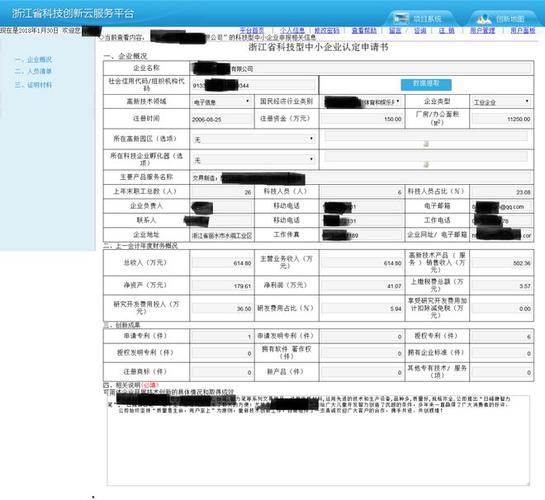
Task: Open the 所在高新园区 selection dropdown
Action: click(254, 139)
